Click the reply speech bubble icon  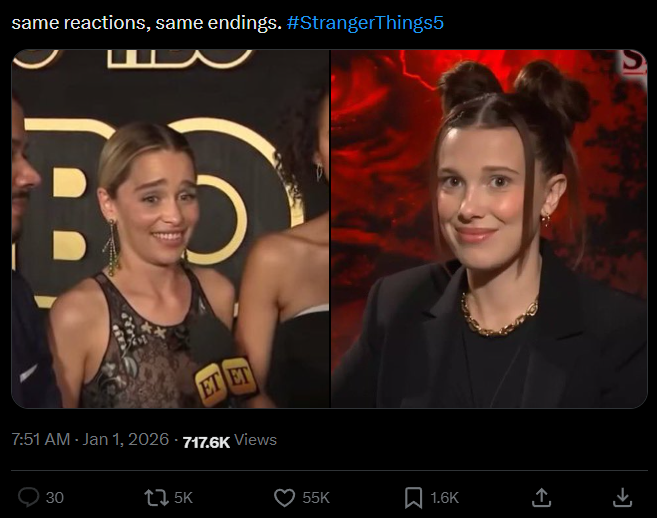tap(28, 497)
